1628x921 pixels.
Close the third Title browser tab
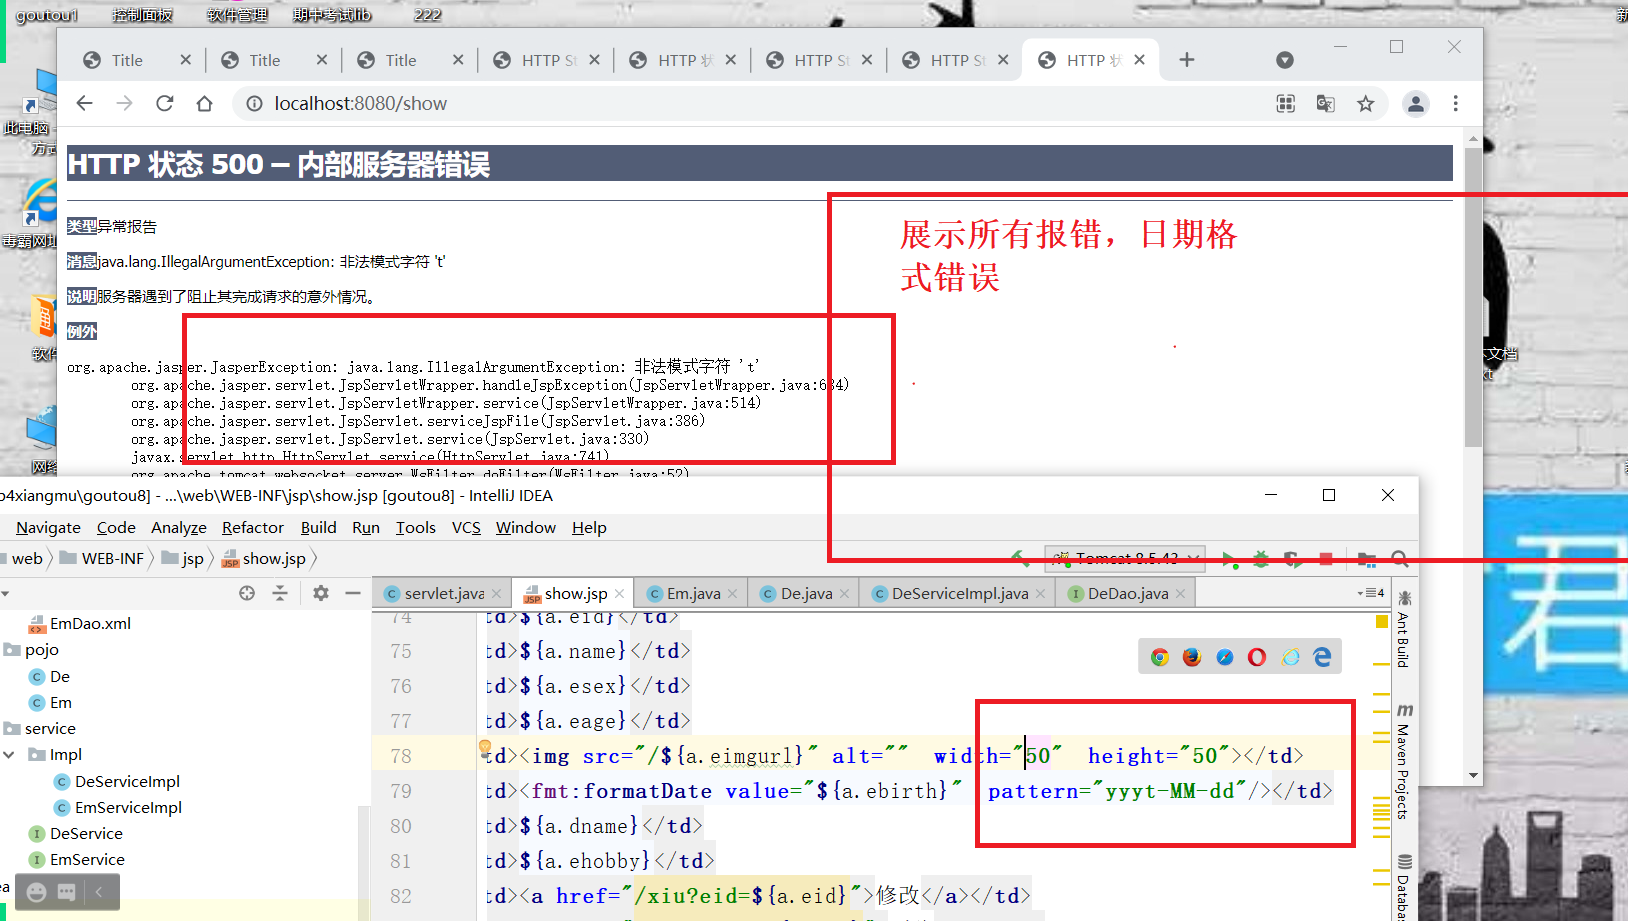pos(458,60)
